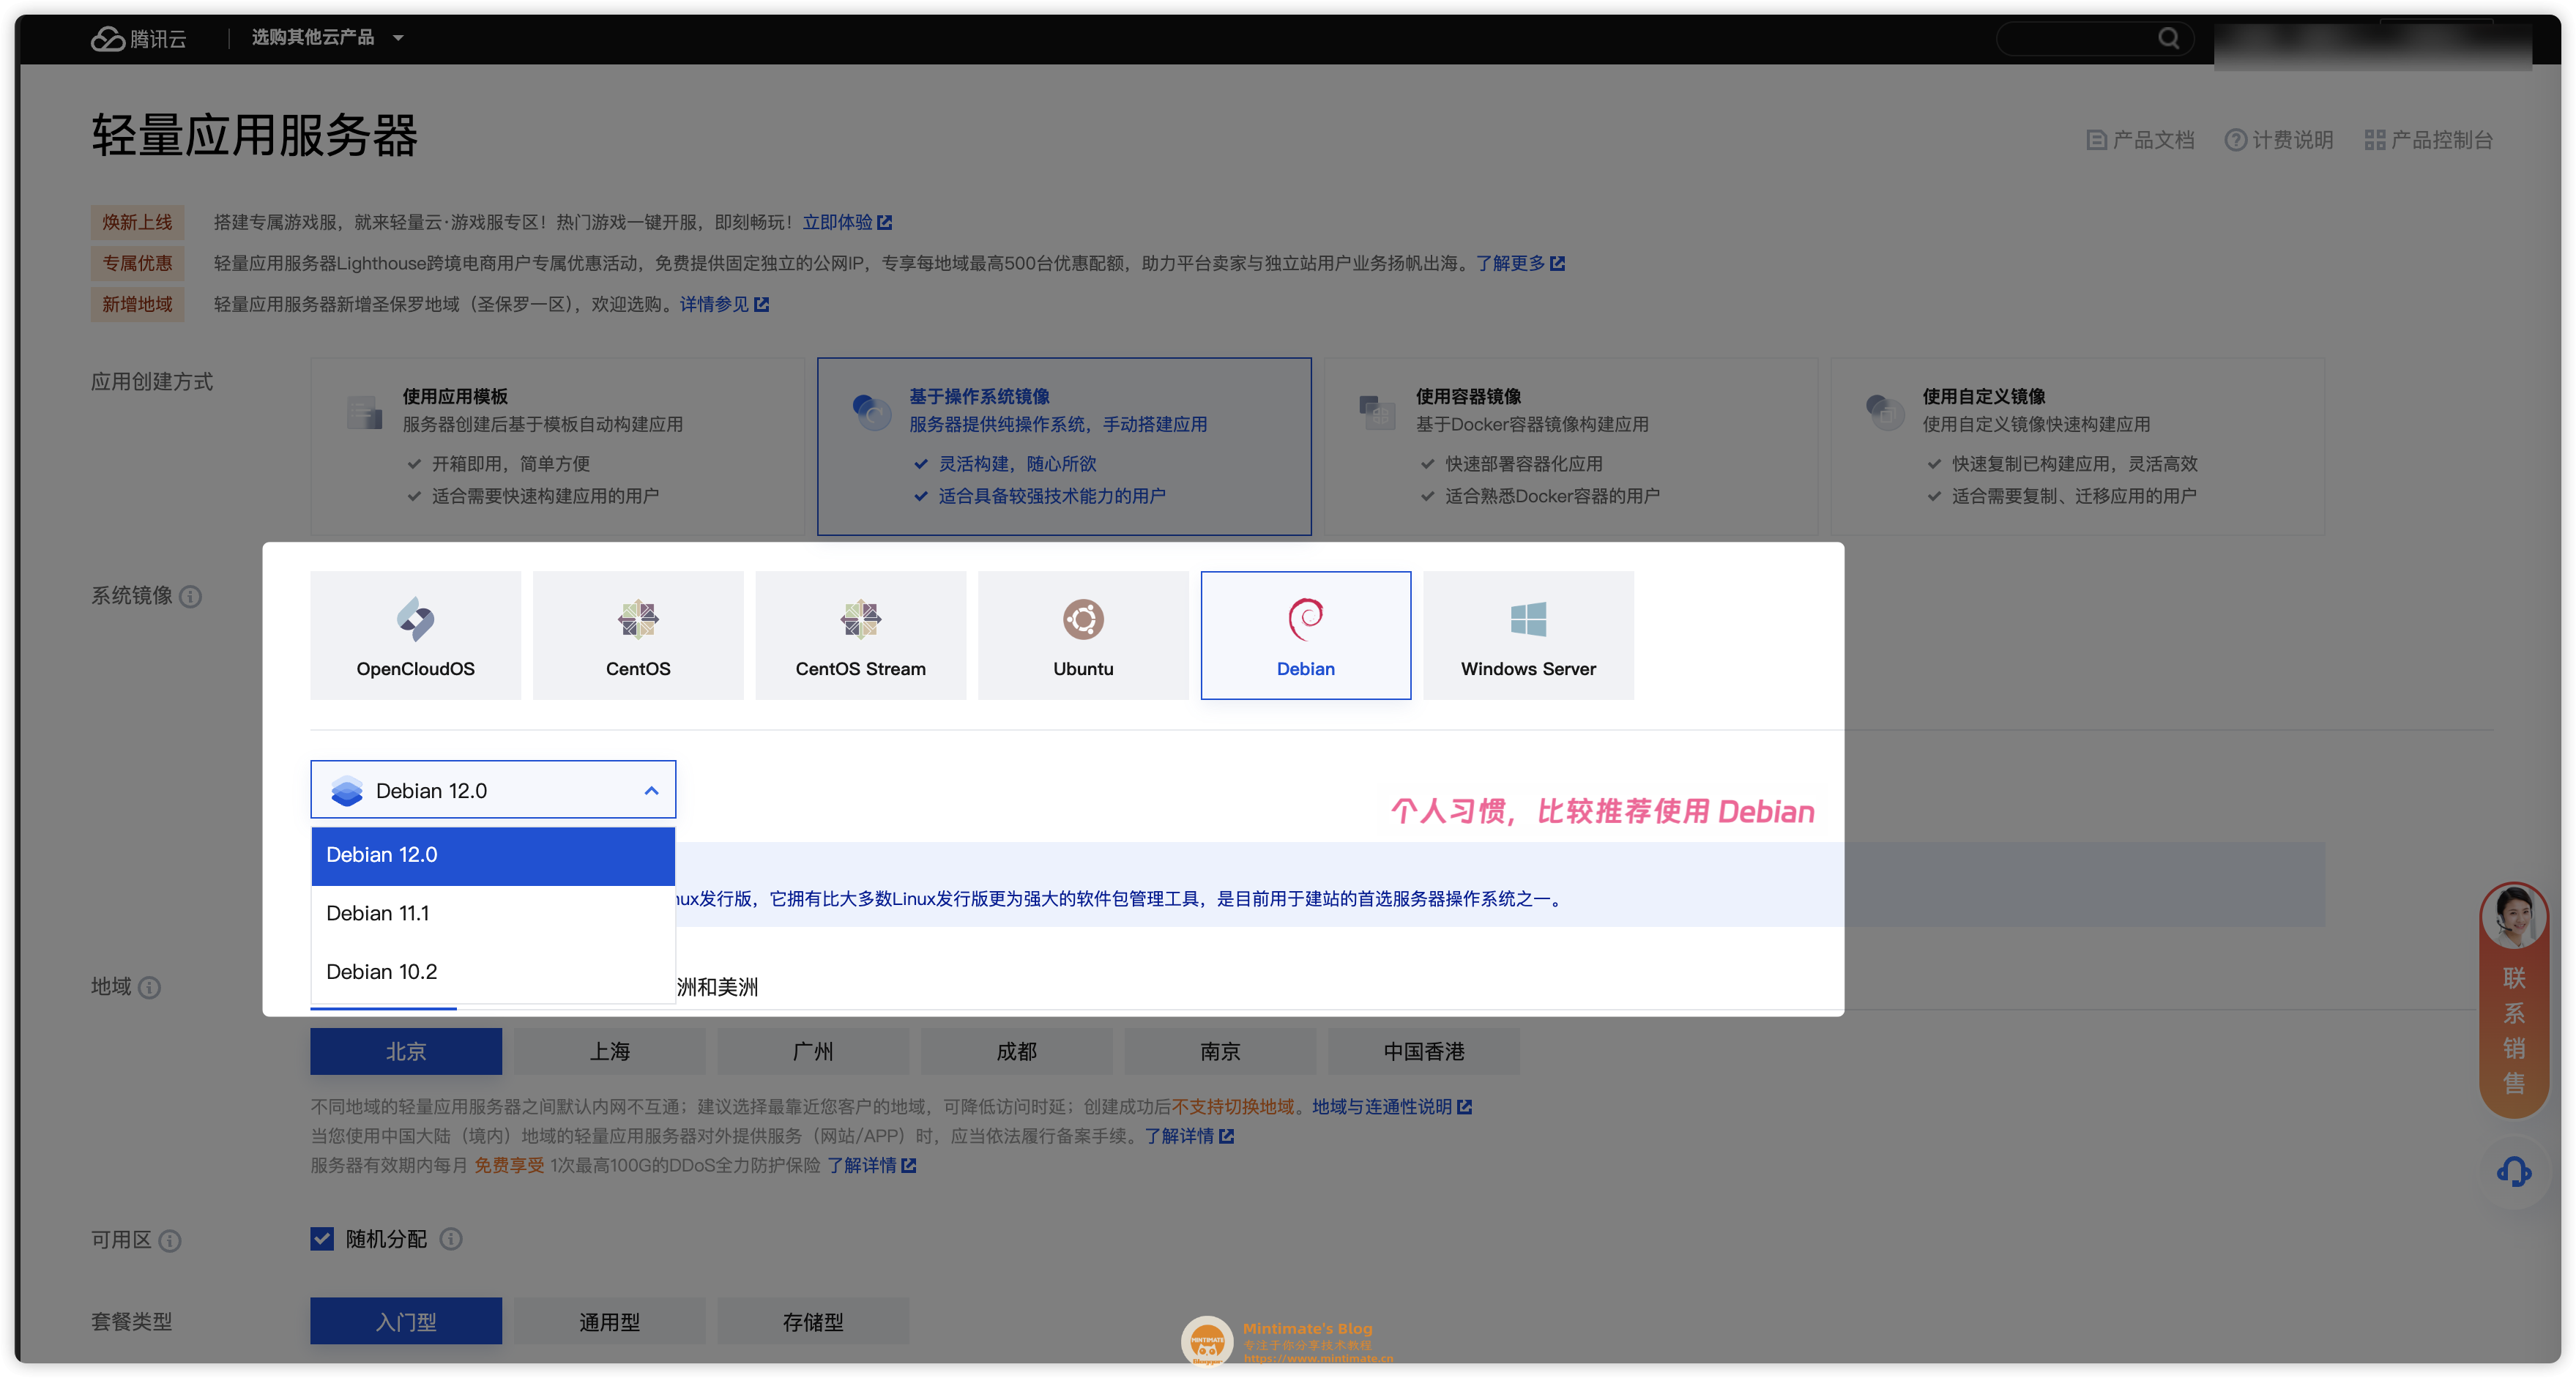Open the 产品控制台 link

pyautogui.click(x=2428, y=140)
